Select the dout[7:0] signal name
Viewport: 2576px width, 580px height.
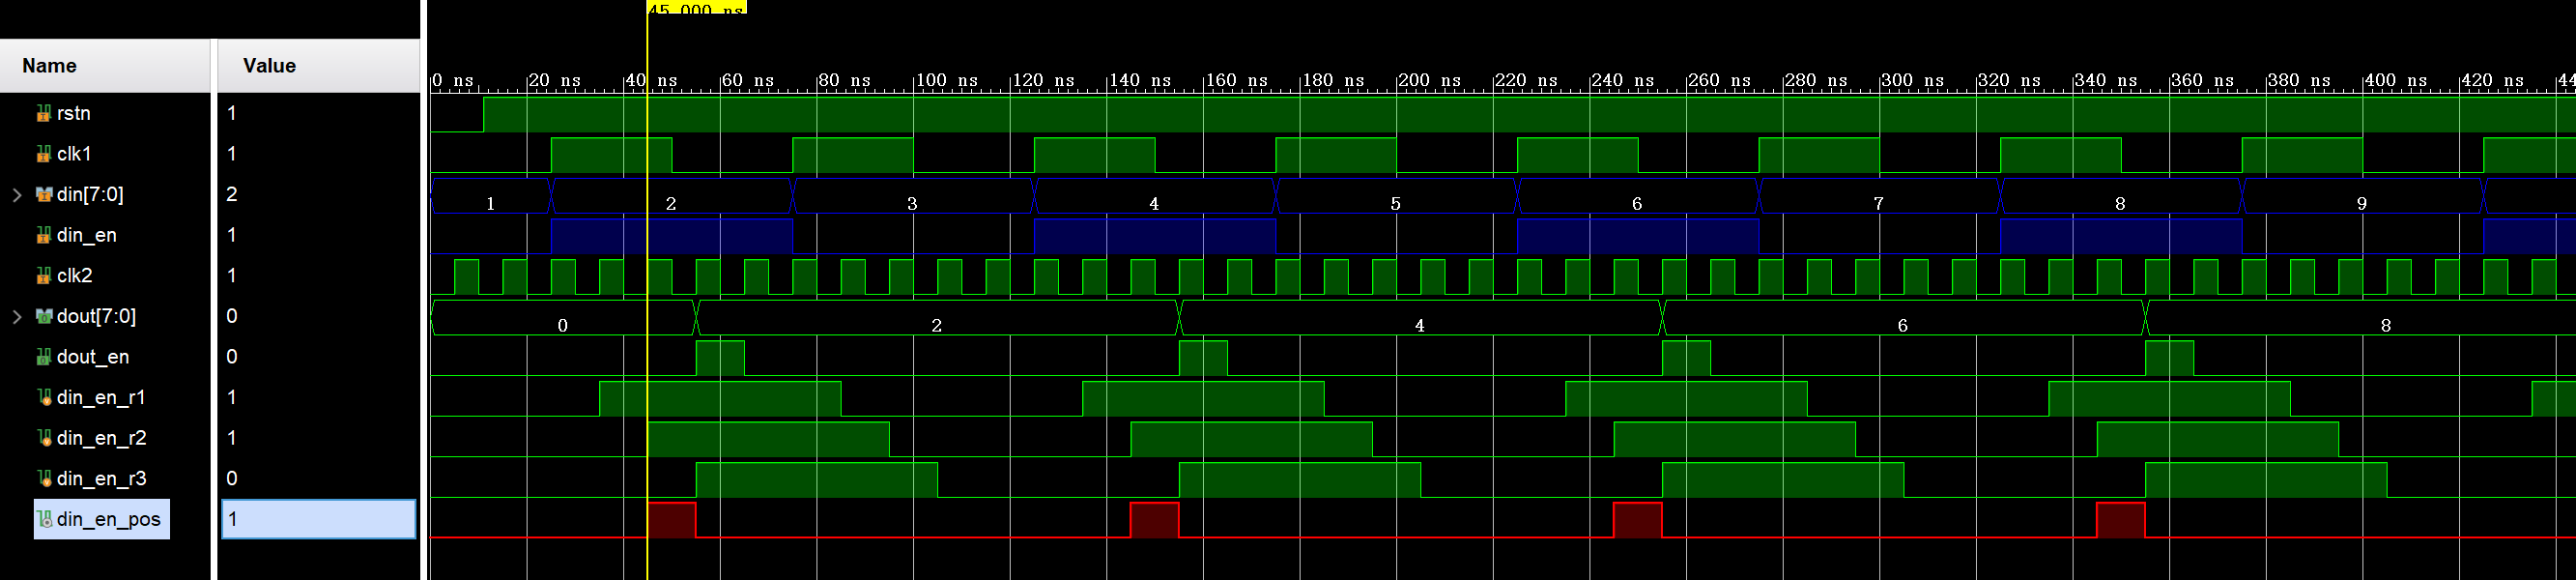pos(96,316)
